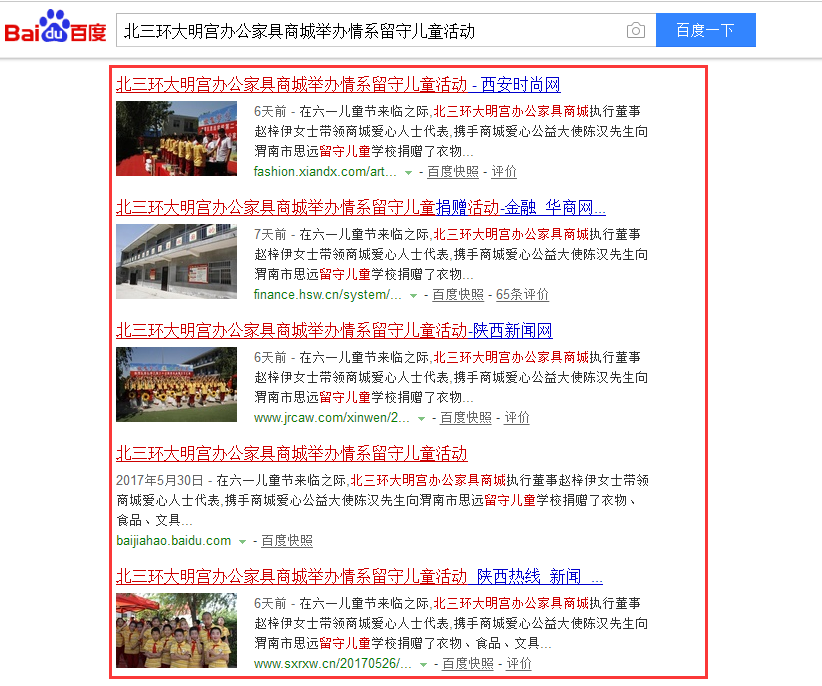Open 百度快照 for finance.hsw.cn result
Viewport: 822px width, 686px height.
click(458, 295)
